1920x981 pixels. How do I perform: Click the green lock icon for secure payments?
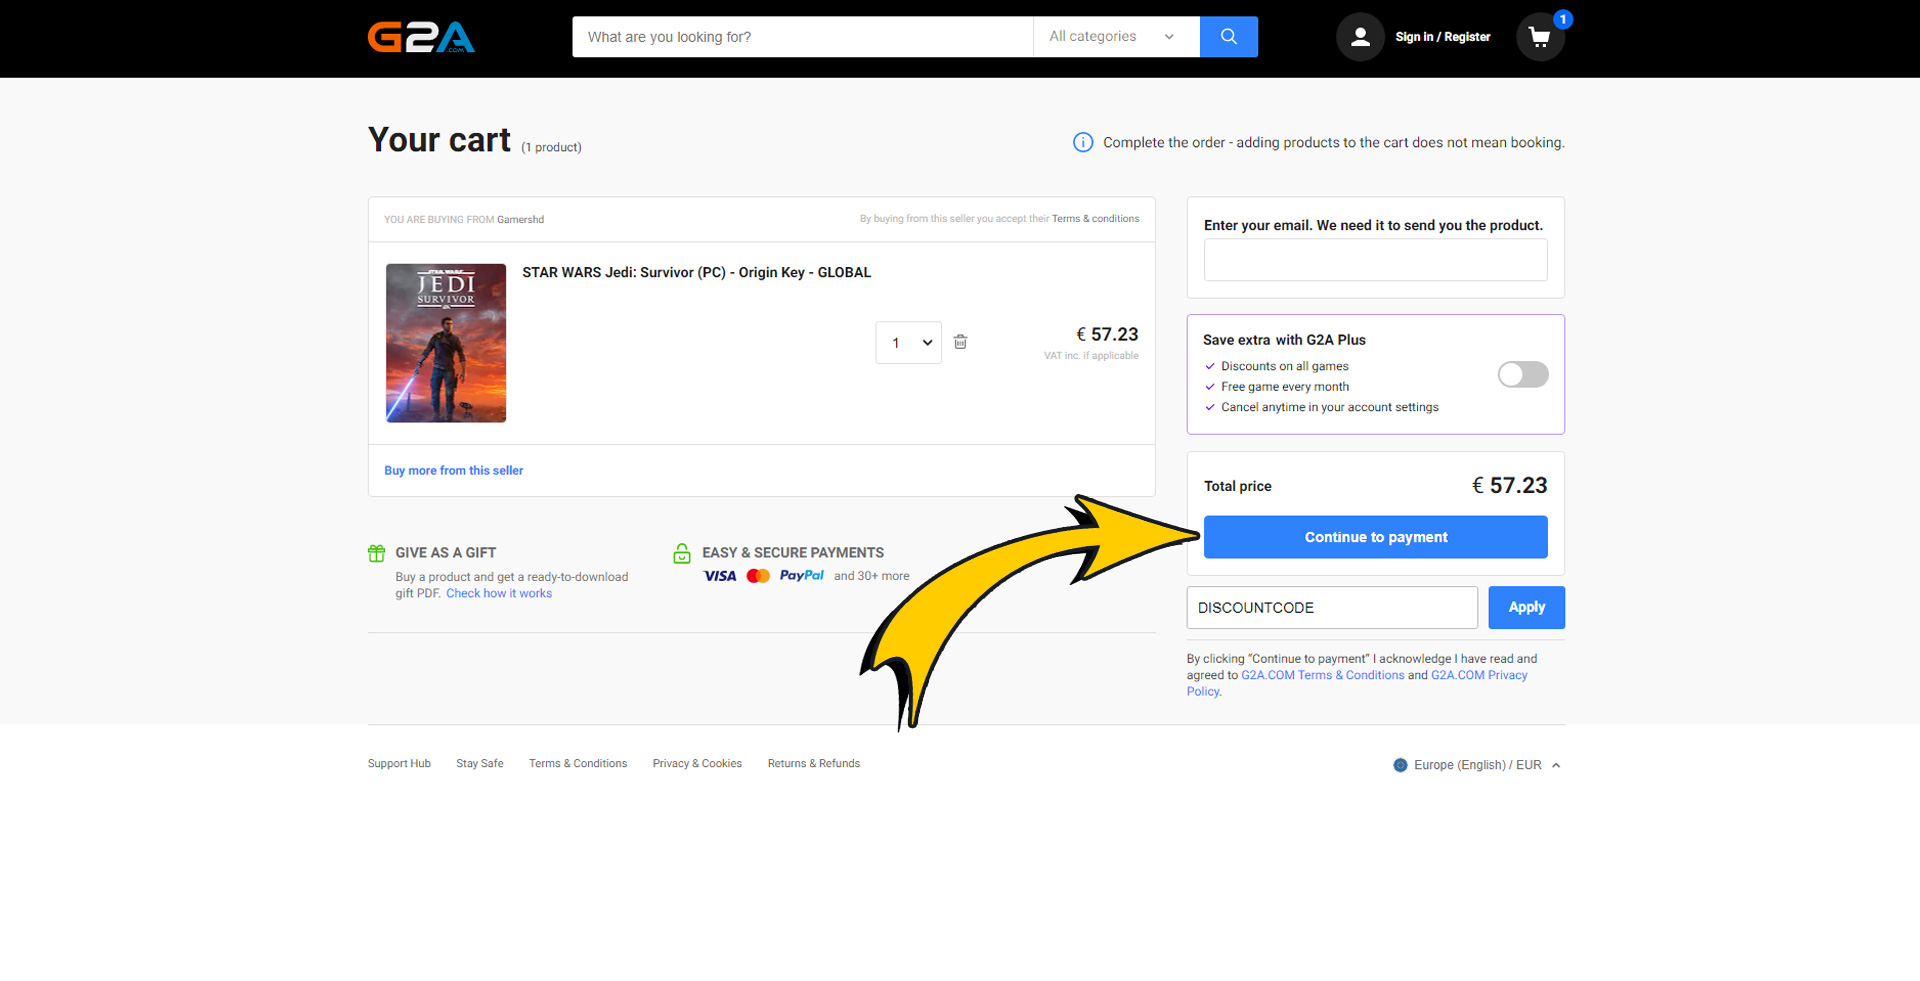682,552
